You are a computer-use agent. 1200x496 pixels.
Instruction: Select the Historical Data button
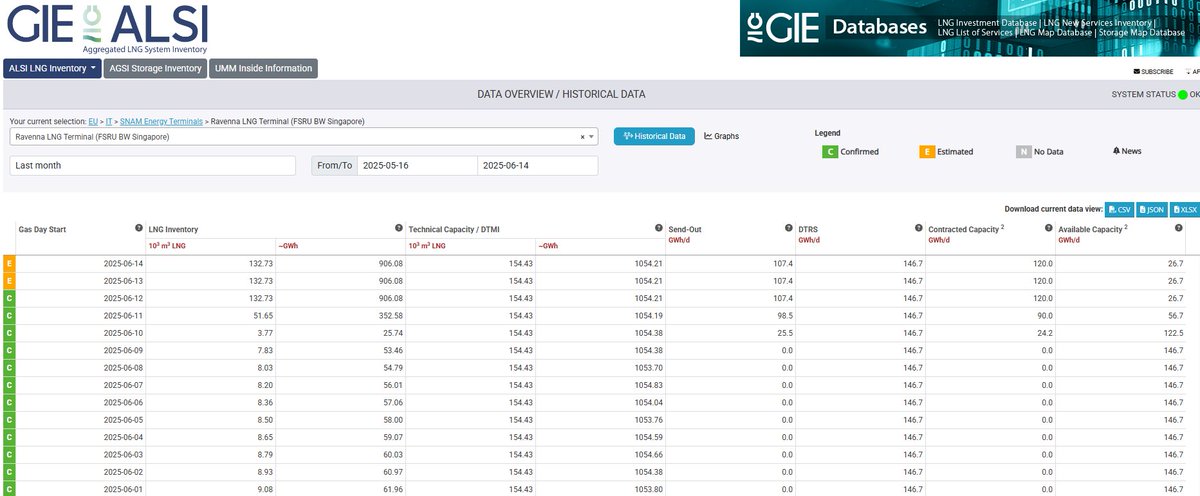[x=654, y=136]
